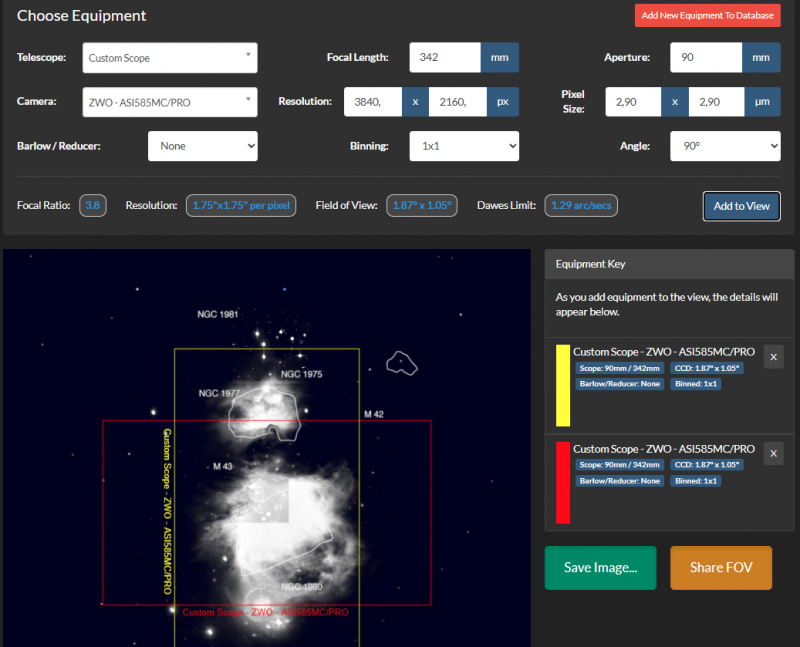Click the µm unit beside Pixel Size
The image size is (800, 647).
tap(762, 102)
